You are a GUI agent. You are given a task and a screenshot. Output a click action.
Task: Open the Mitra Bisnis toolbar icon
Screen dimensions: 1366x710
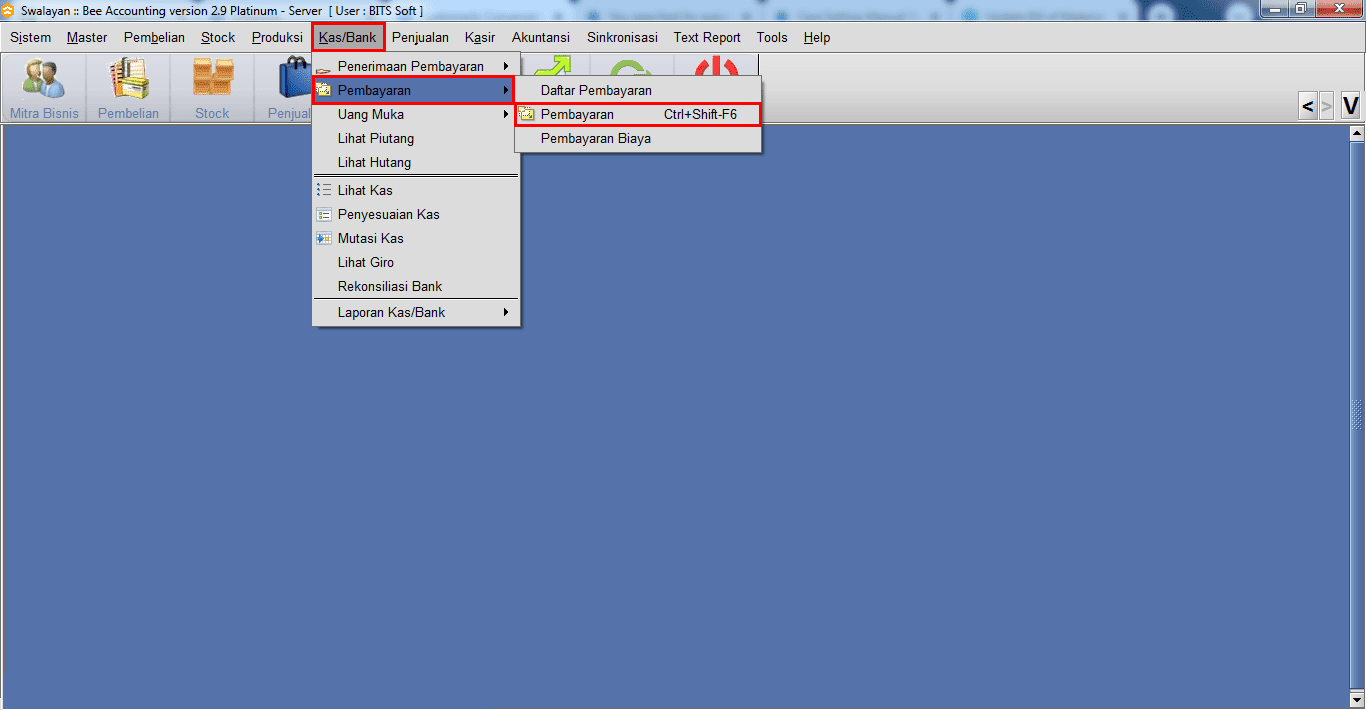pos(44,88)
